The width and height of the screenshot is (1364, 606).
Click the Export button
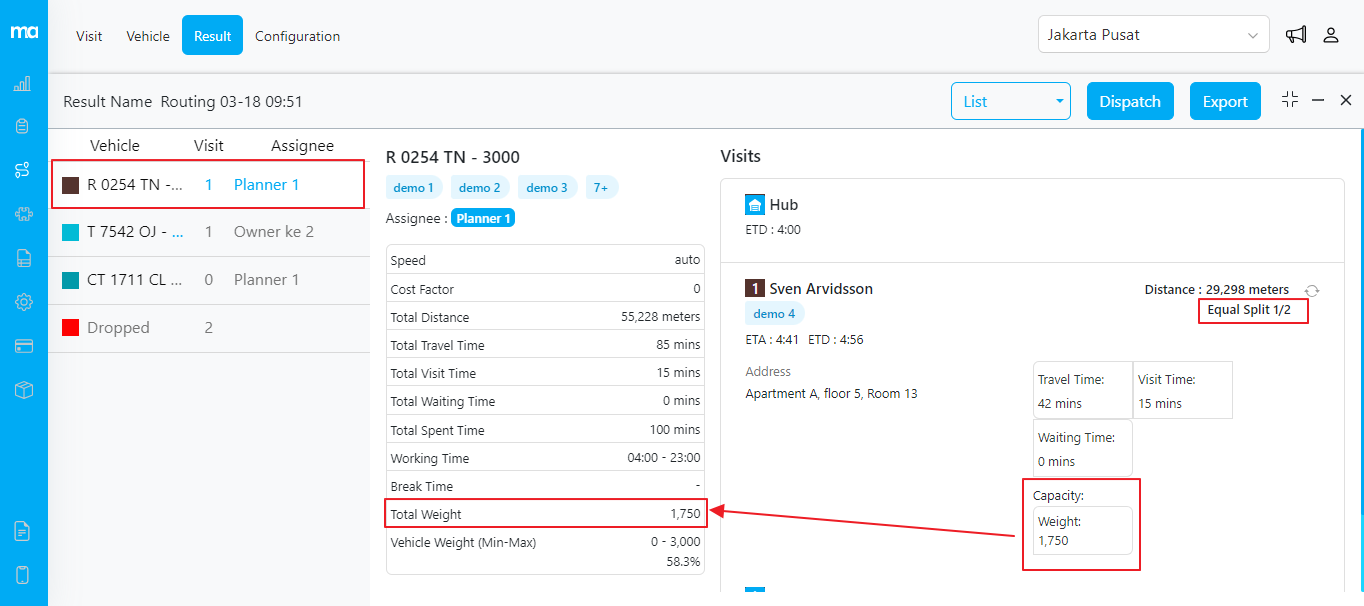[x=1224, y=101]
